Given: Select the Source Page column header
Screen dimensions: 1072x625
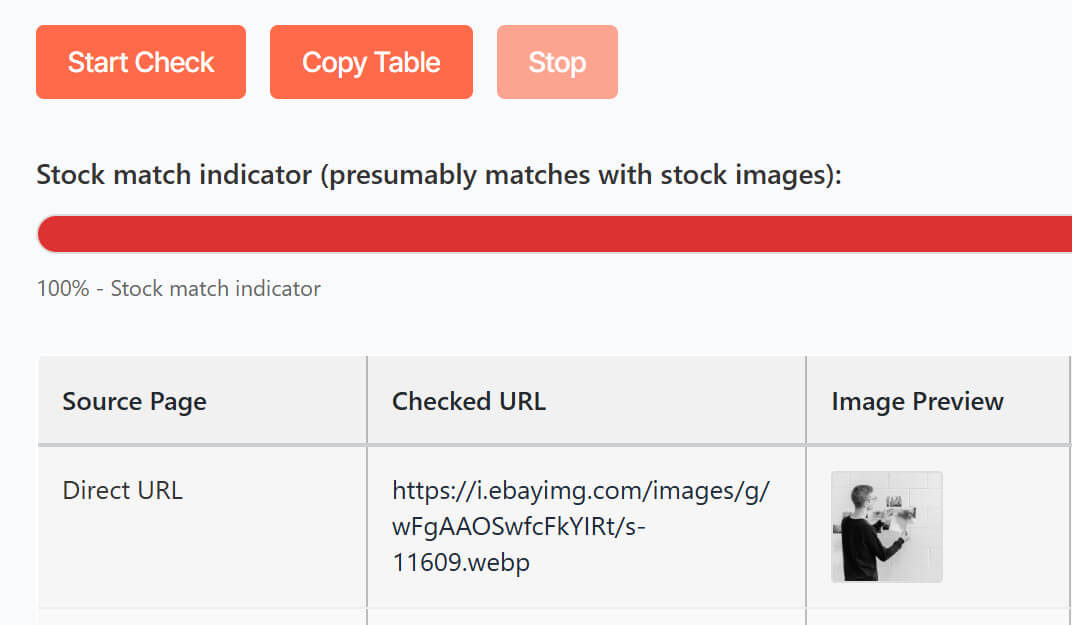Looking at the screenshot, I should (134, 402).
